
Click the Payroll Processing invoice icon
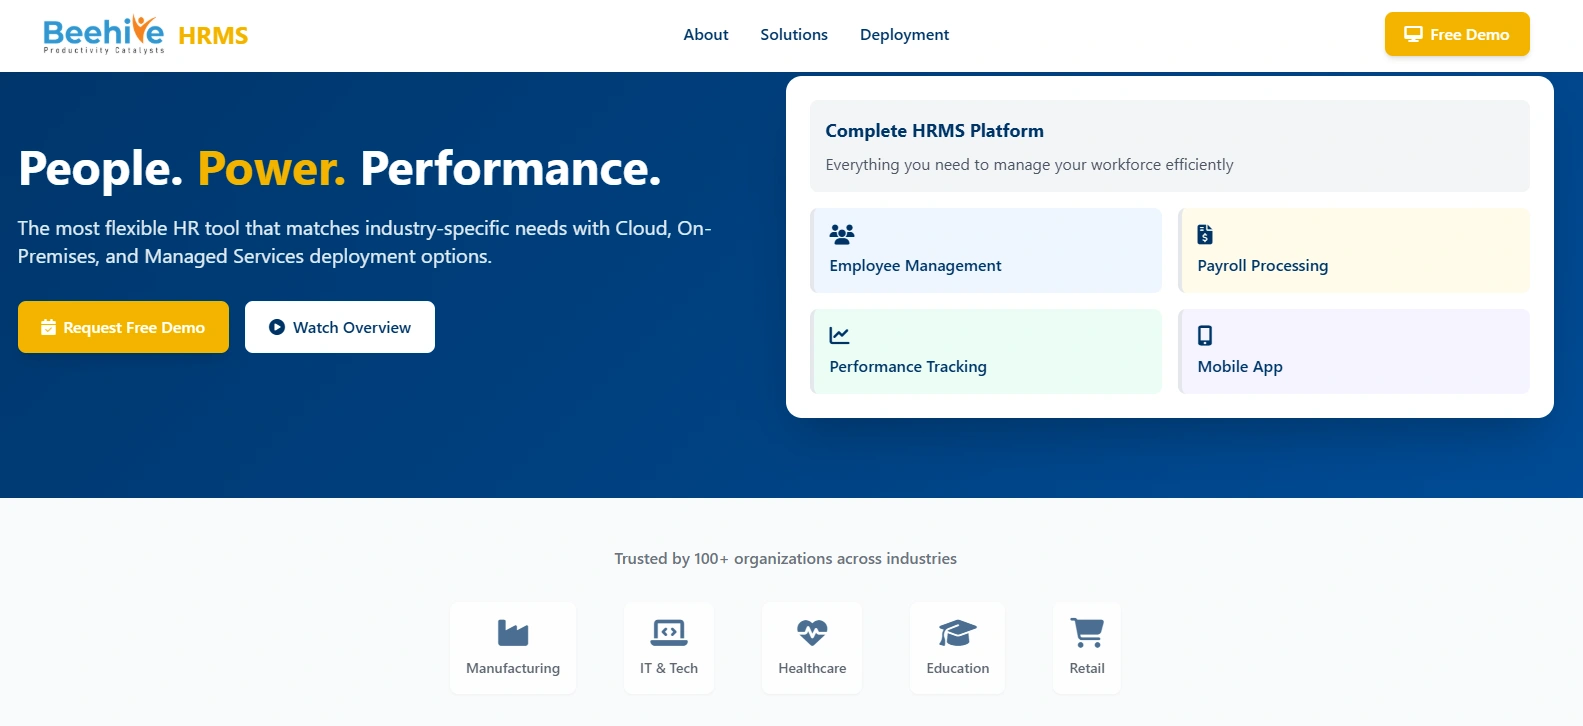tap(1205, 234)
